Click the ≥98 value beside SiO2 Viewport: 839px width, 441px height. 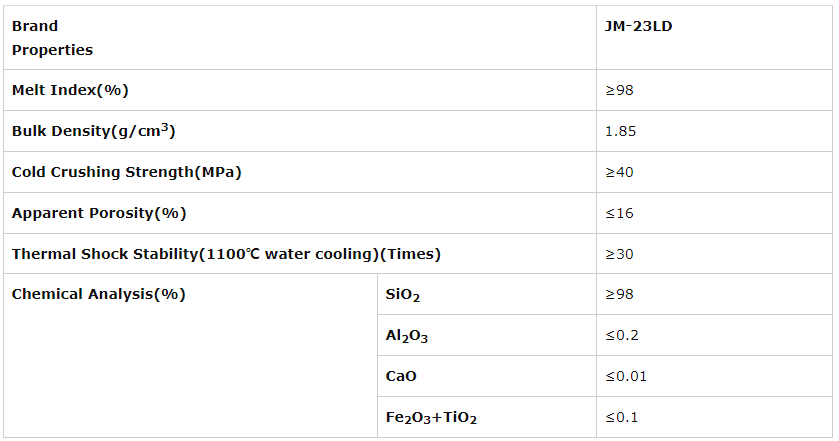619,294
